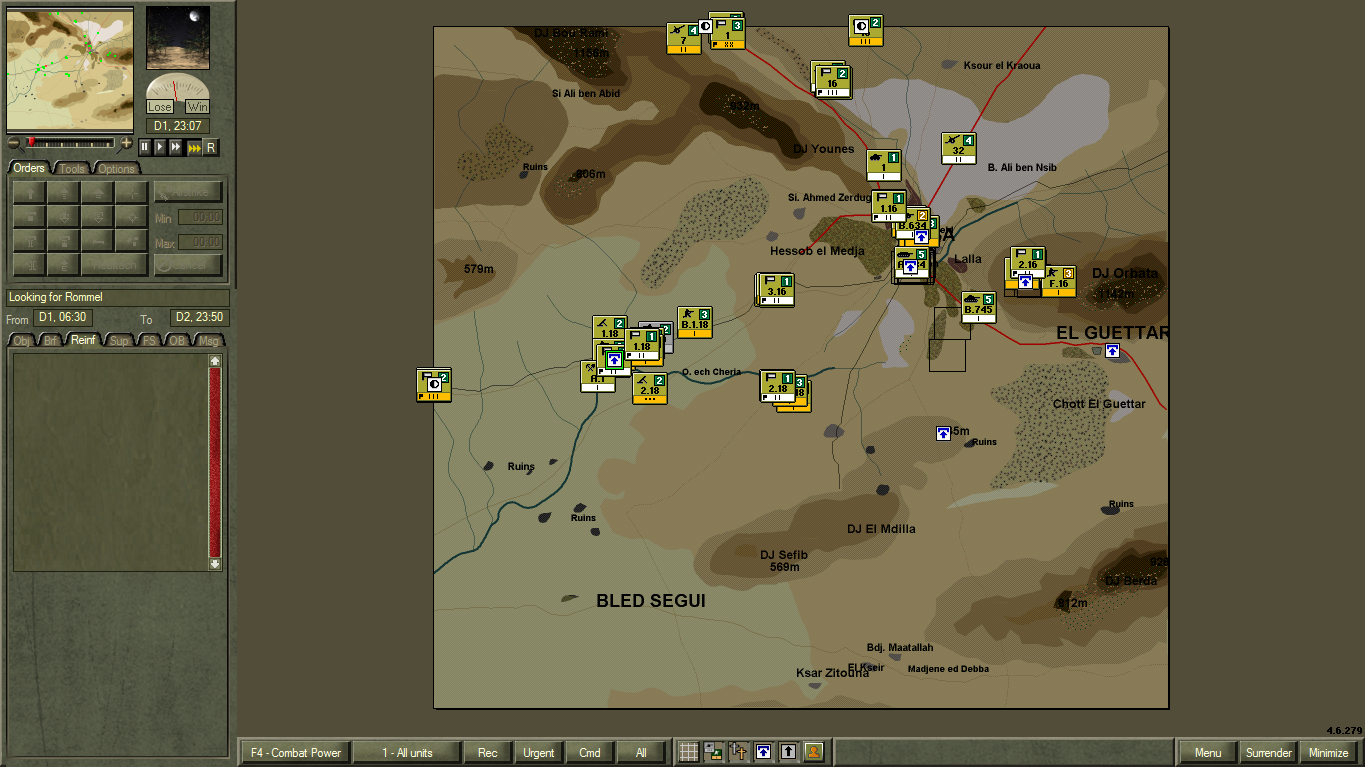Screen dimensions: 1369x769
Task: Toggle the All message filter
Action: point(641,752)
